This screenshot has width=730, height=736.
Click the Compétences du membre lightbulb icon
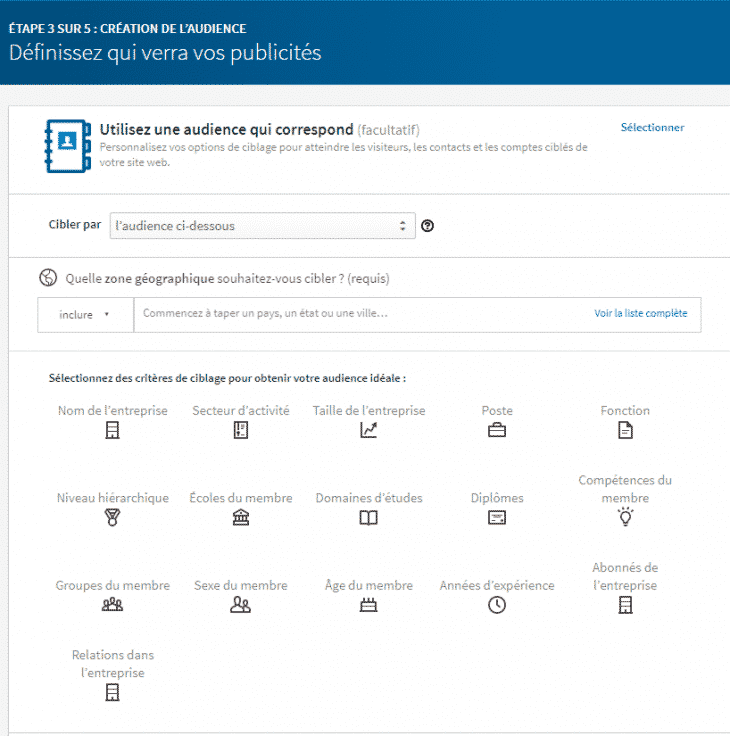coord(625,517)
